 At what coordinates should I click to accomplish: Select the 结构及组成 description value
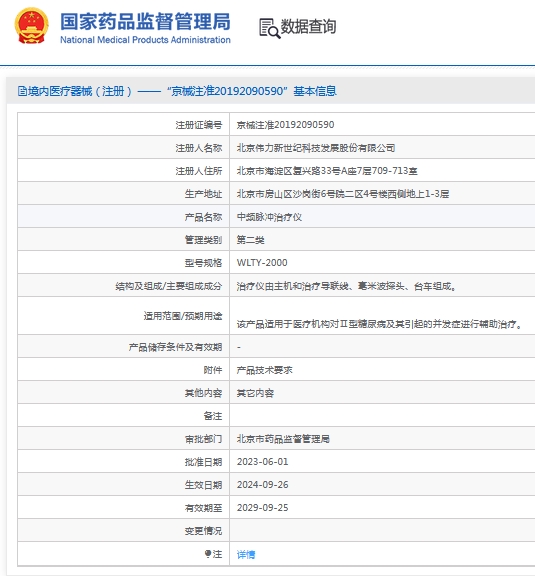click(x=347, y=286)
